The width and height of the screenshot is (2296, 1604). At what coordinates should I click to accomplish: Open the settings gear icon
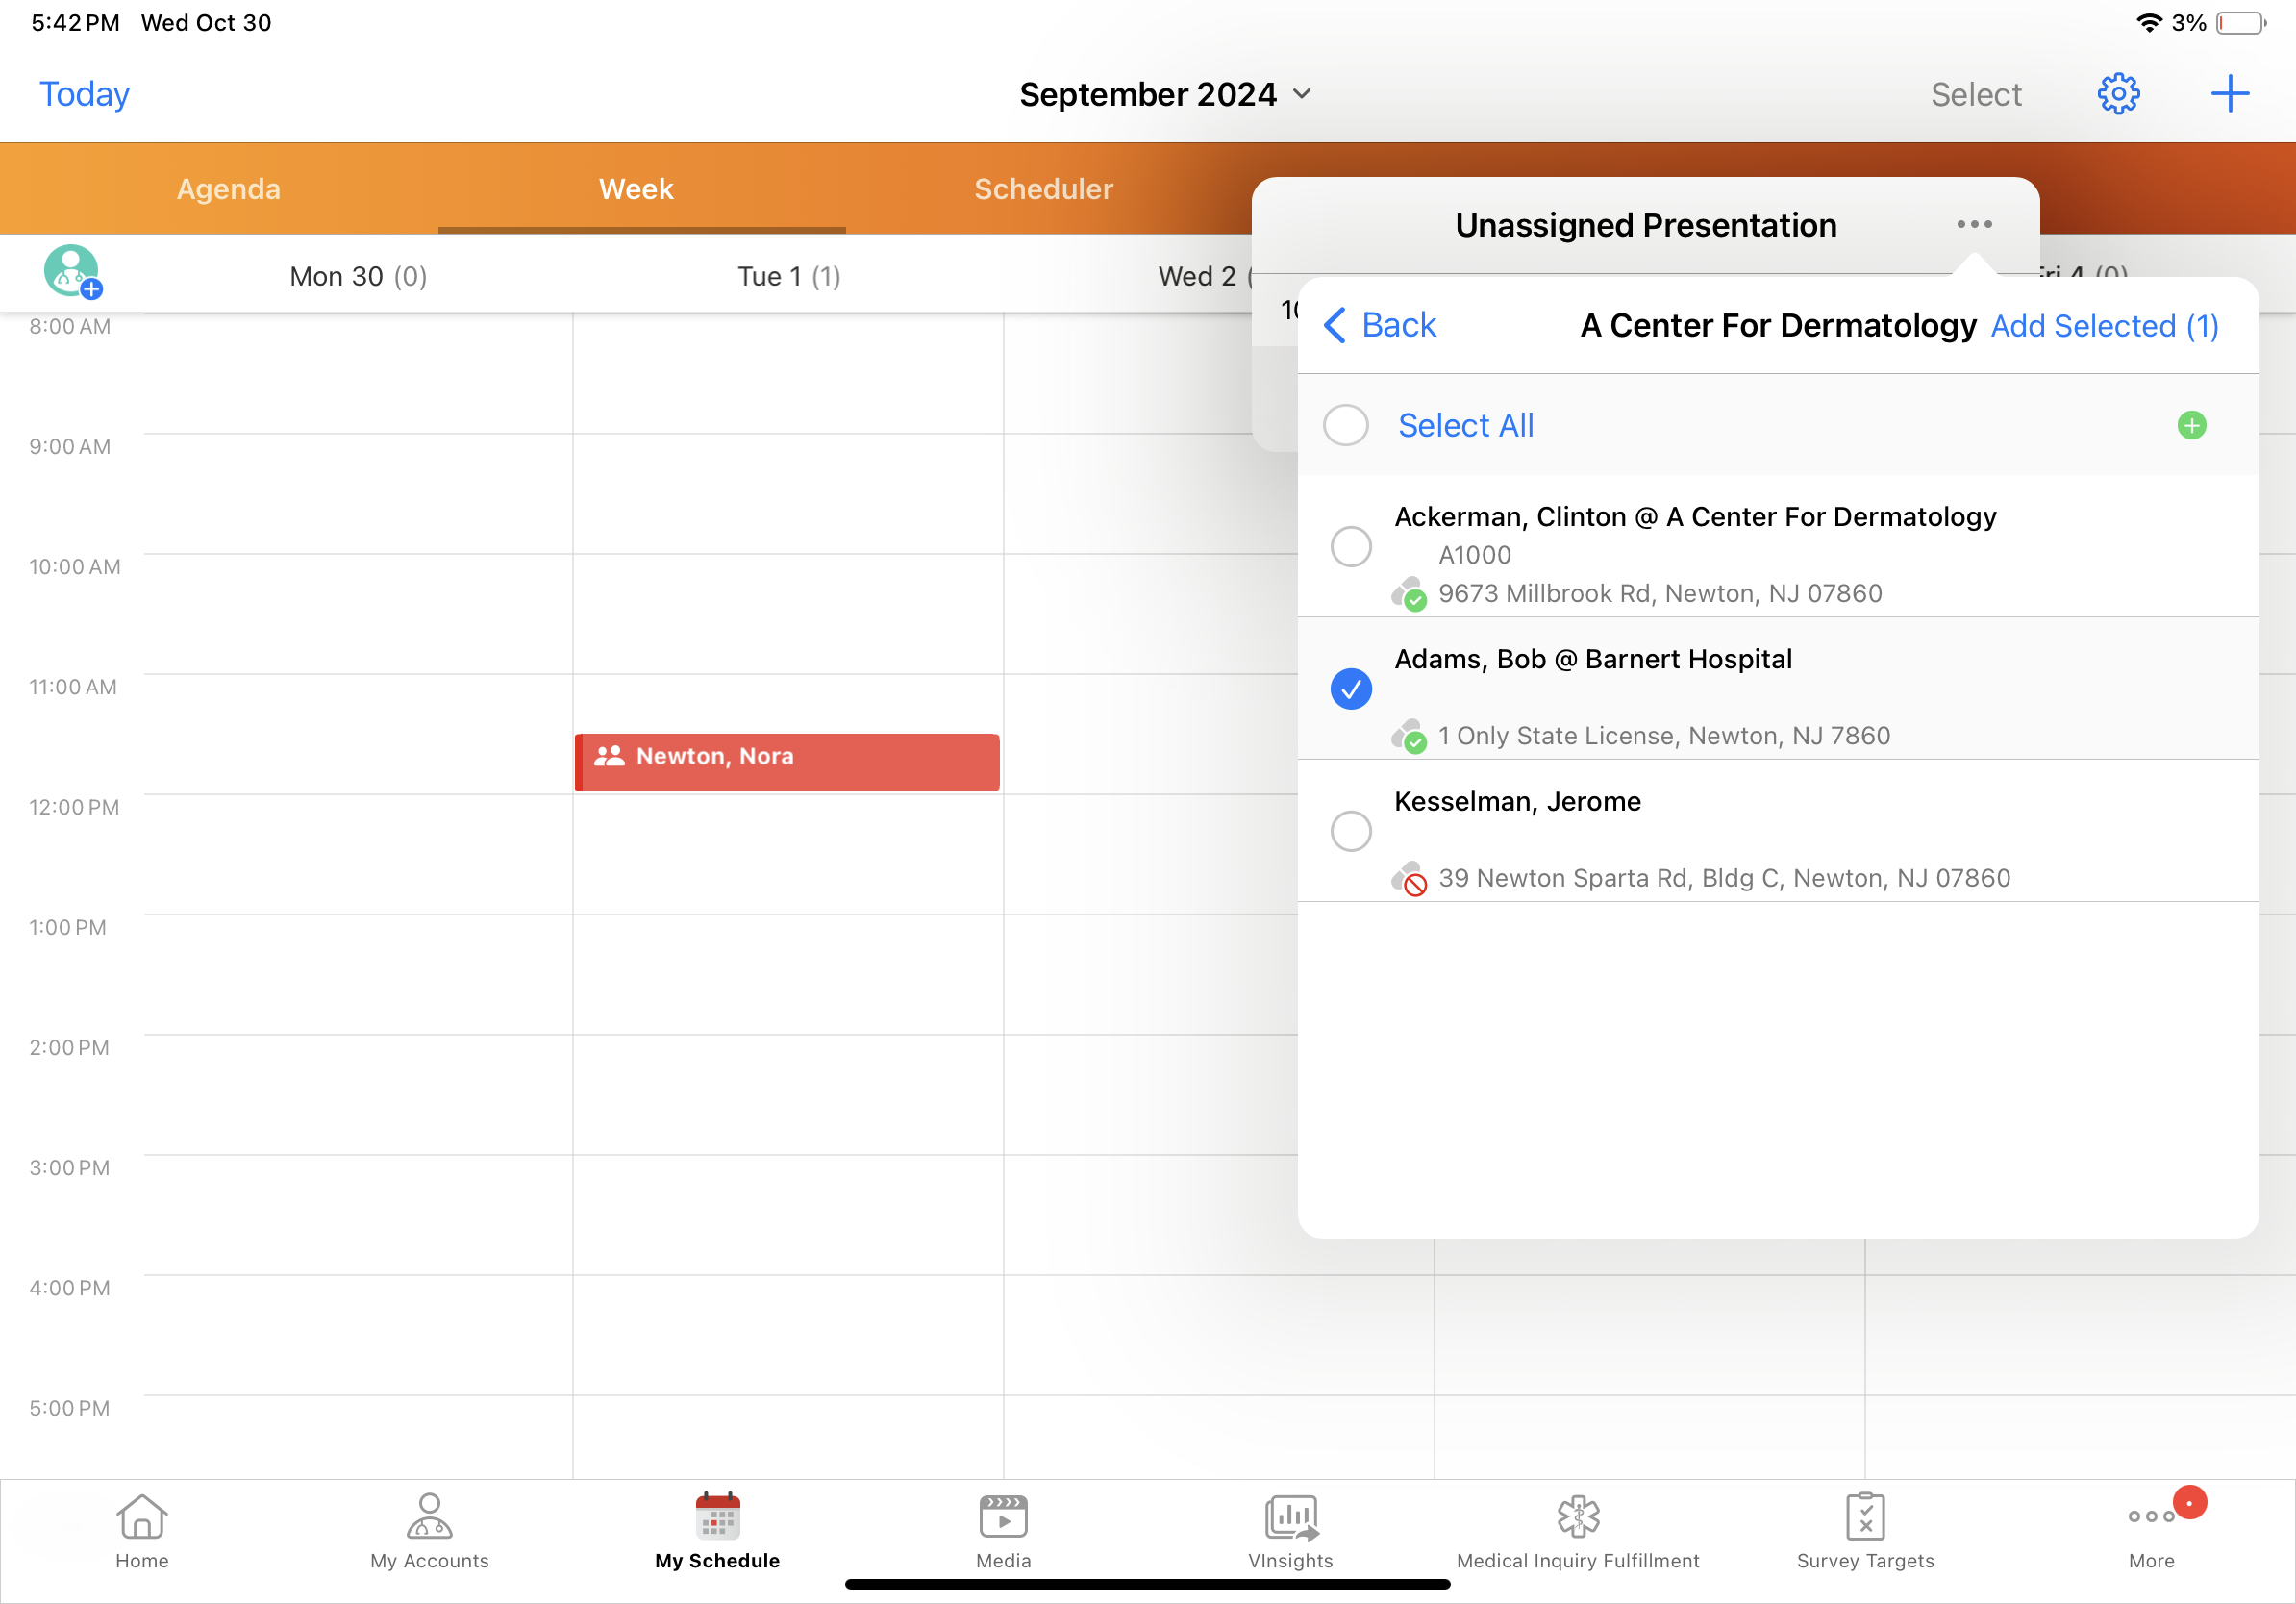[x=2117, y=94]
